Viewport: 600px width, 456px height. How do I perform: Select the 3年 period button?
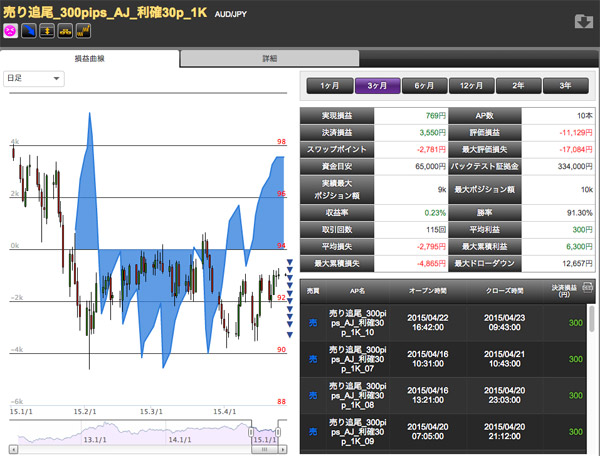click(566, 86)
